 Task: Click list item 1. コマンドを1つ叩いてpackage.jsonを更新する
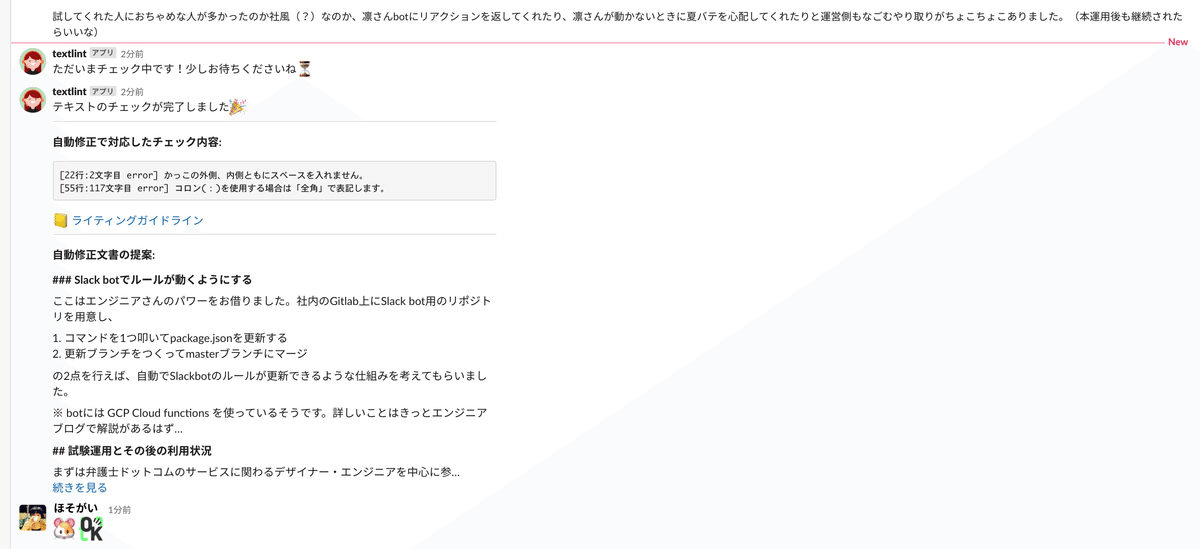170,338
